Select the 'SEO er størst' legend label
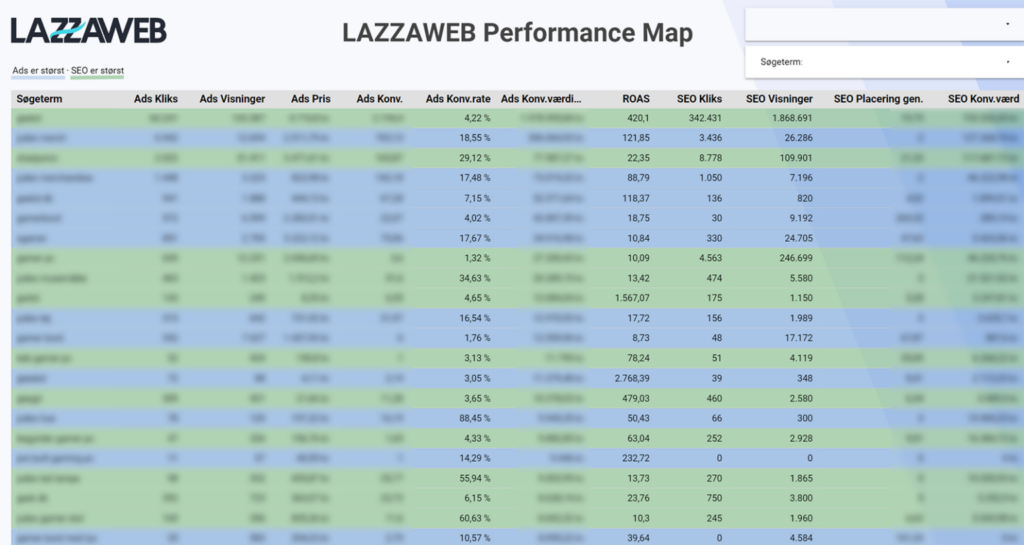 [97, 70]
